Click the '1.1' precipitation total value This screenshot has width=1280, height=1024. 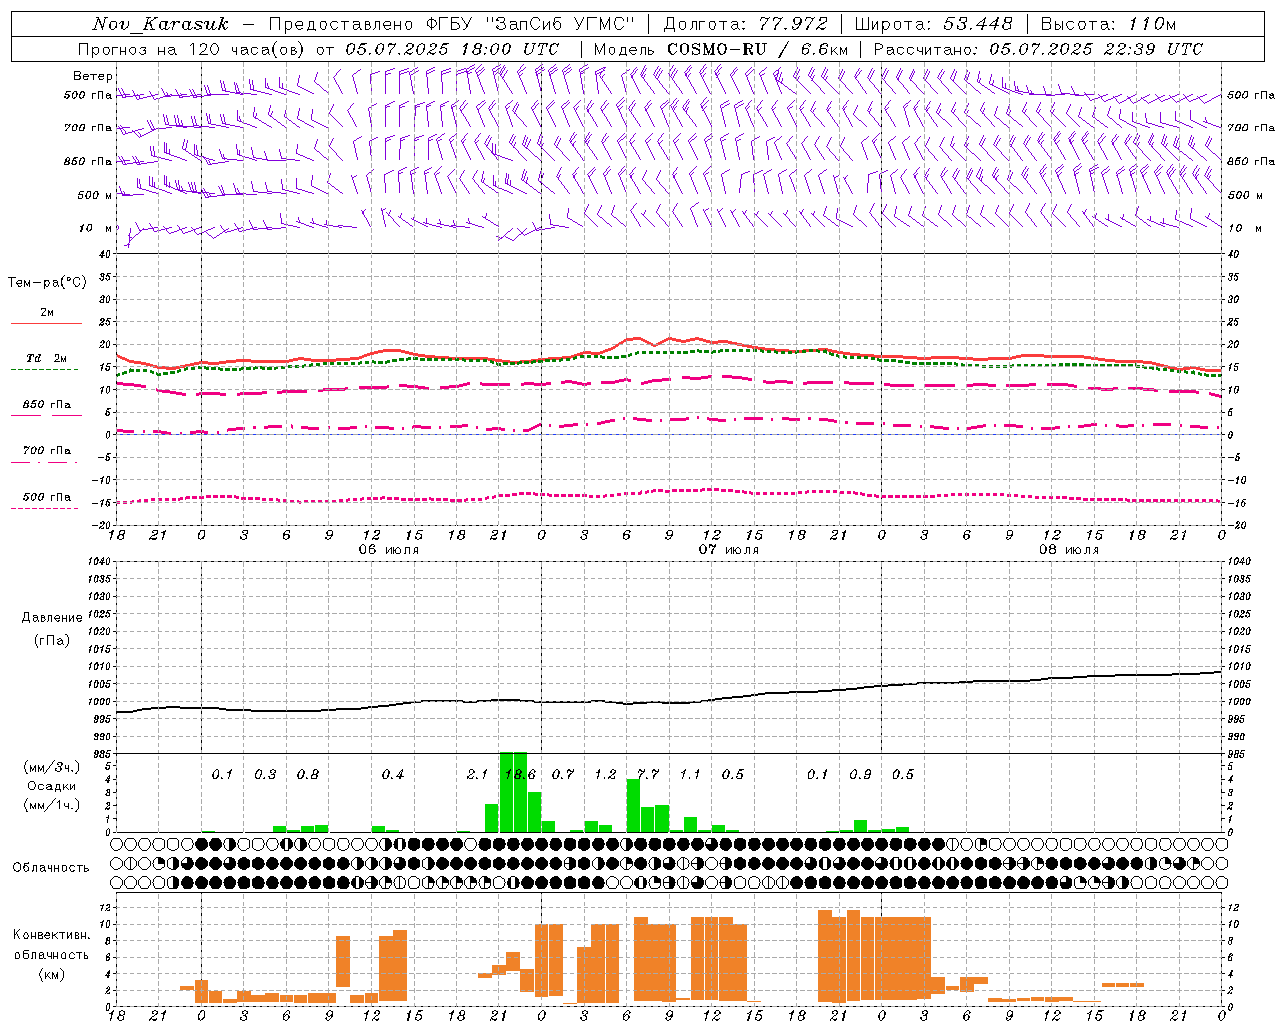point(690,775)
